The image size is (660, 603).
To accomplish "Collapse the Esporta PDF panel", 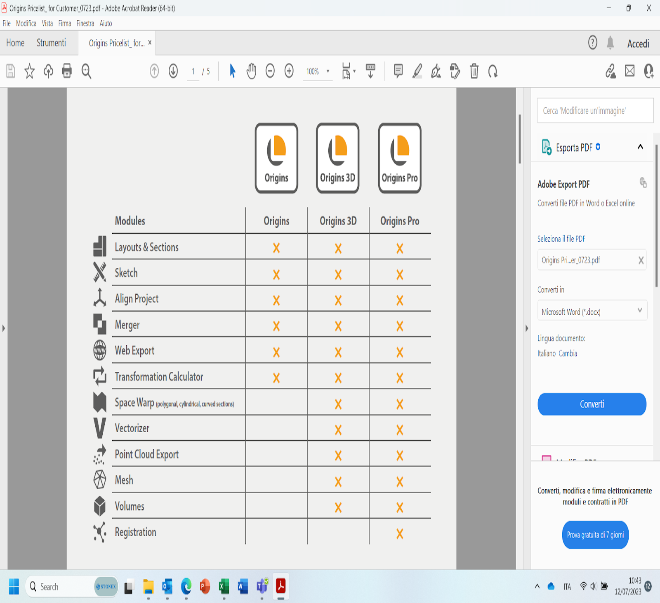I will 640,146.
